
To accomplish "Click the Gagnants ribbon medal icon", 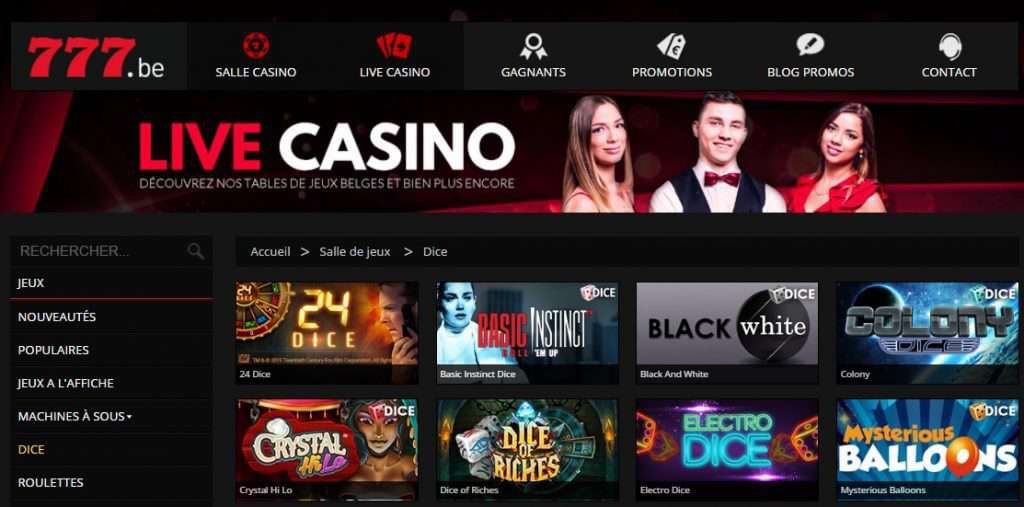I will click(x=534, y=46).
